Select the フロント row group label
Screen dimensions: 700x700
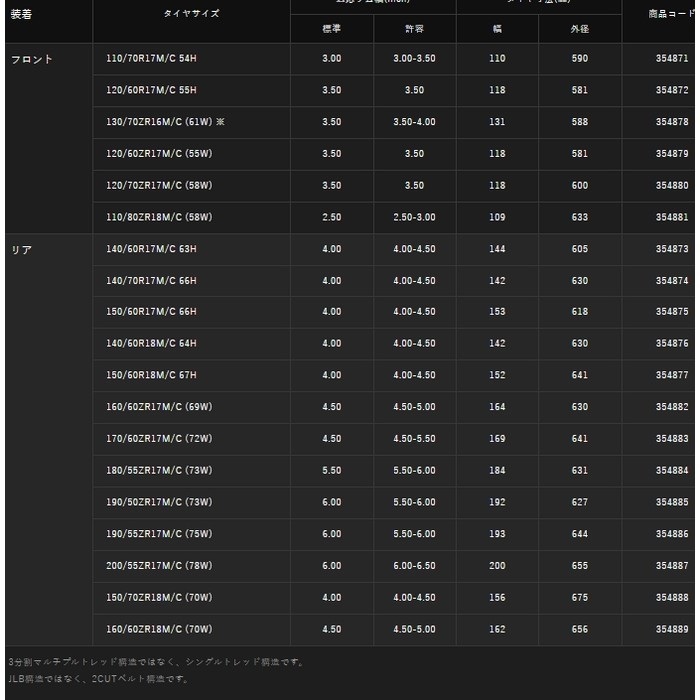[x=32, y=59]
